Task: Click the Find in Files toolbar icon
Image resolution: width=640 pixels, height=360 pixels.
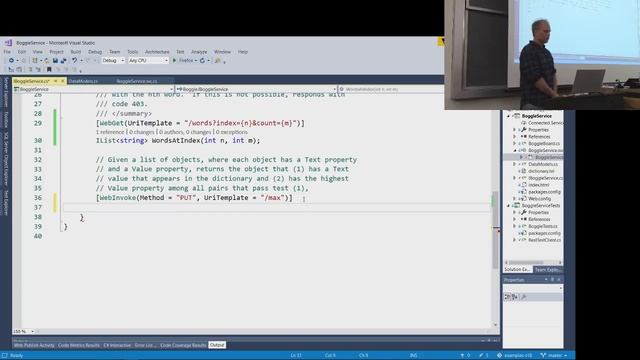Action: 218,60
